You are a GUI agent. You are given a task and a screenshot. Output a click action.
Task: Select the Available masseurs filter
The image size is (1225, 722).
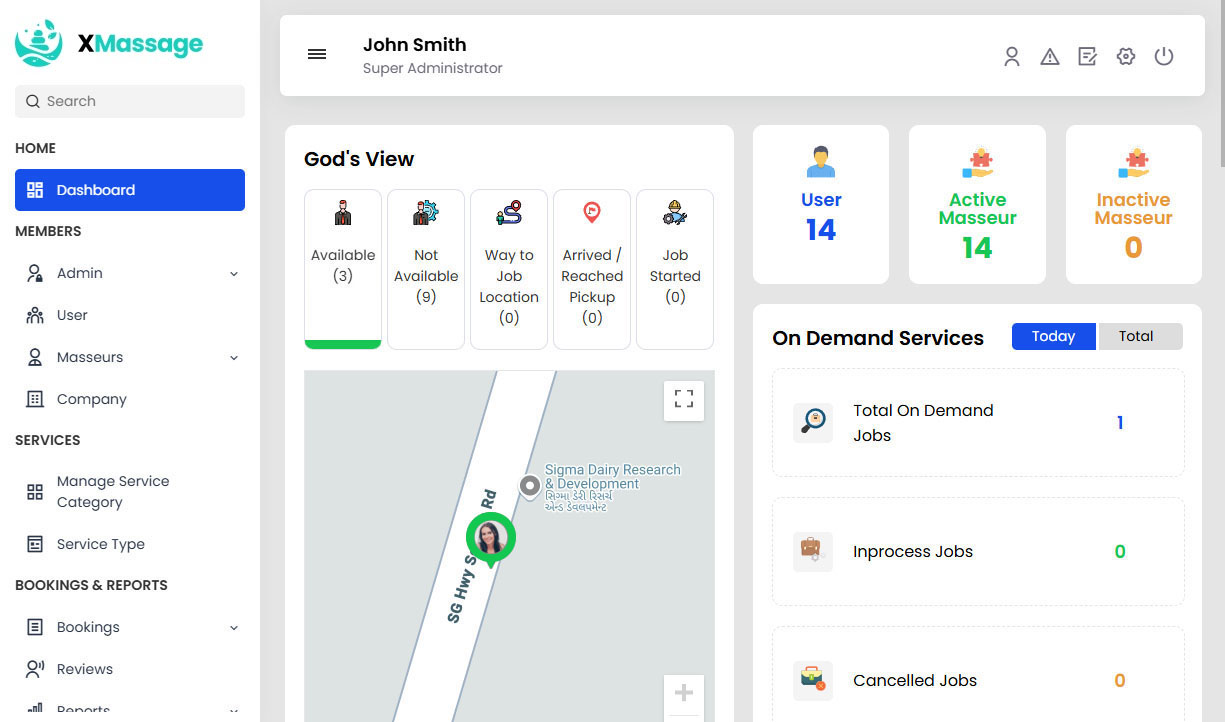pos(343,268)
